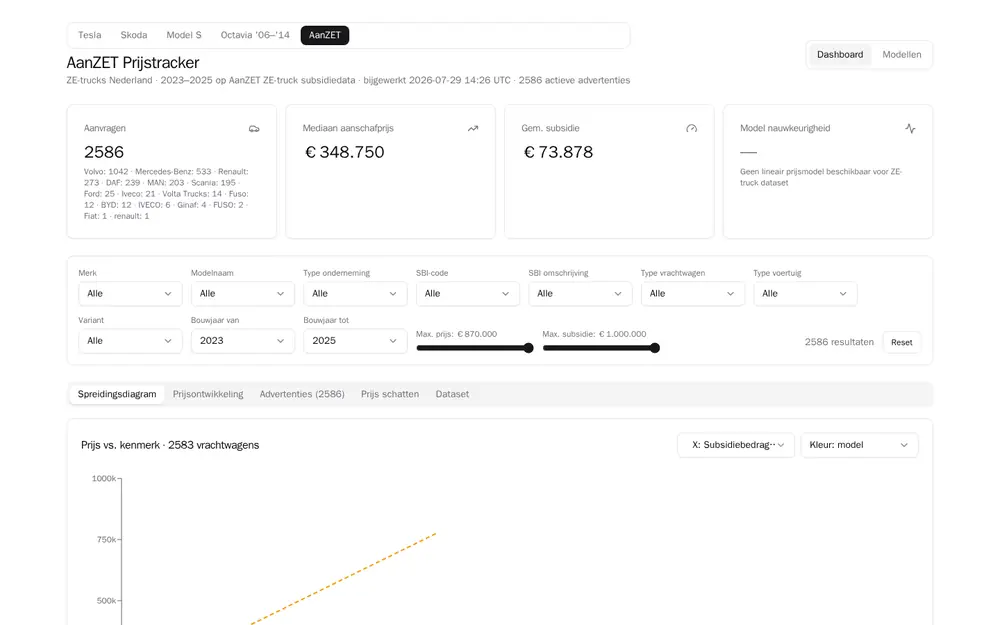The height and width of the screenshot is (625, 1000).
Task: Open the Advertenties (2586) tab
Action: (302, 394)
